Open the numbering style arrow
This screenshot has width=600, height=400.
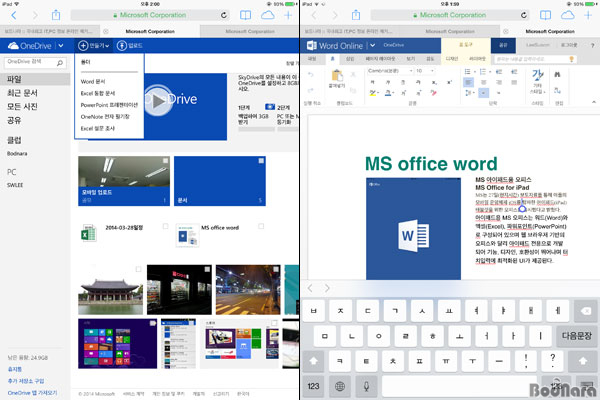490,72
